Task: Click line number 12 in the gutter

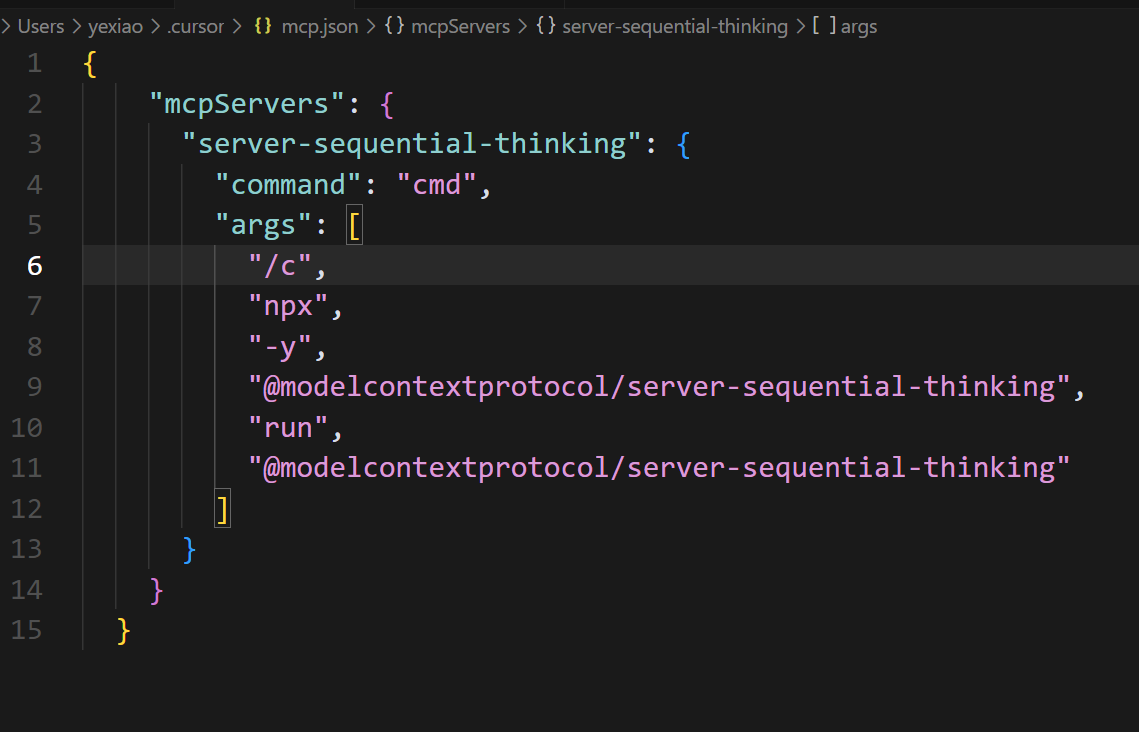Action: 26,508
